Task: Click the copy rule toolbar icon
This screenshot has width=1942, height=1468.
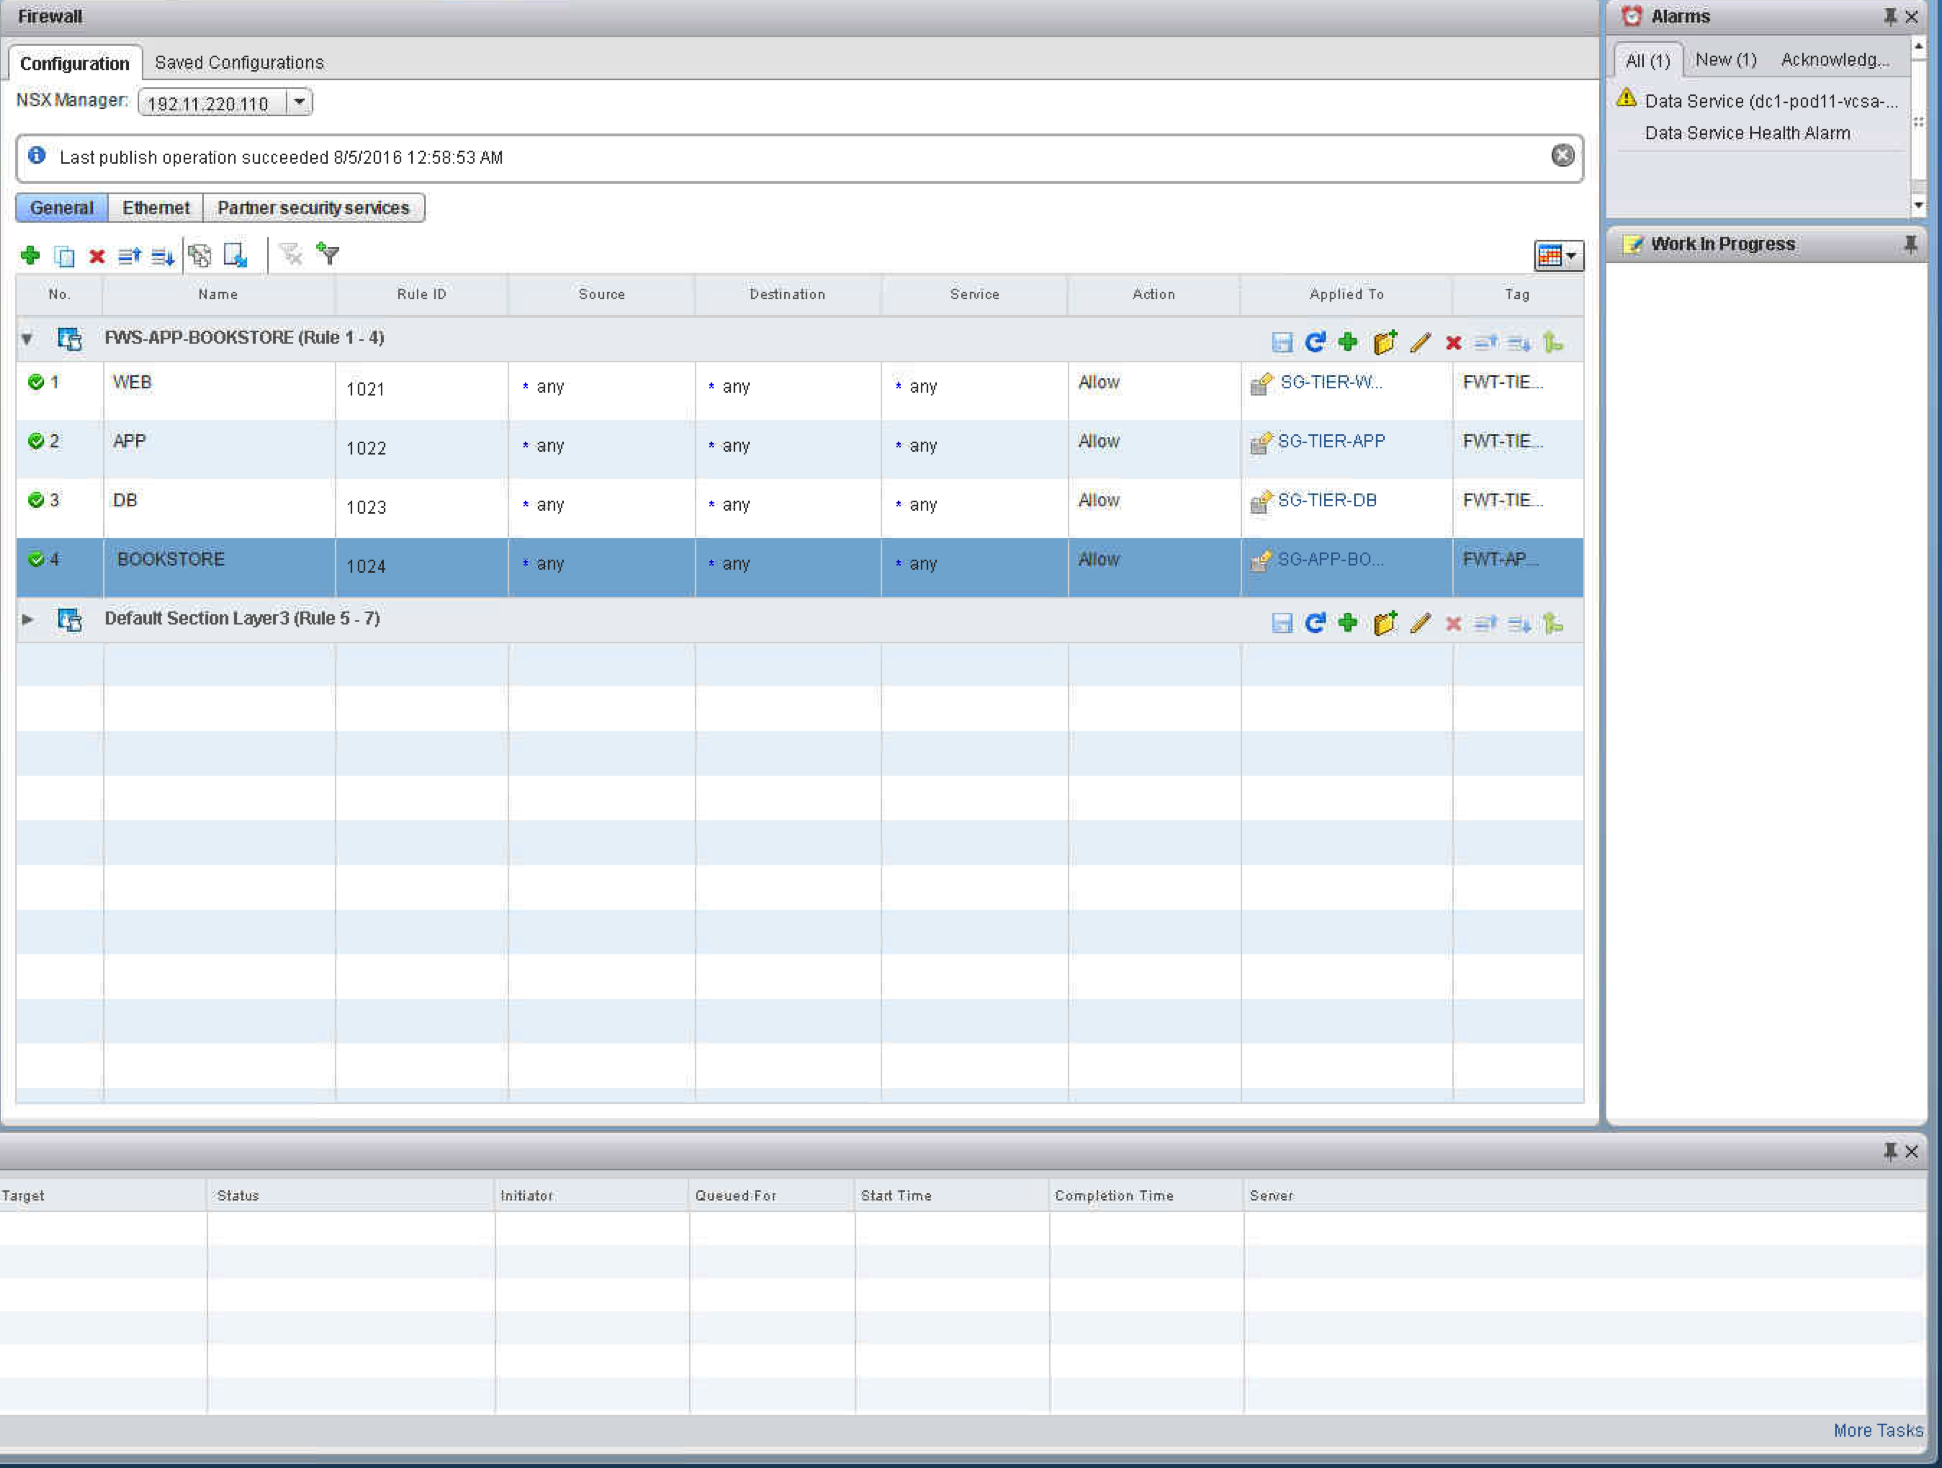Action: [x=64, y=256]
